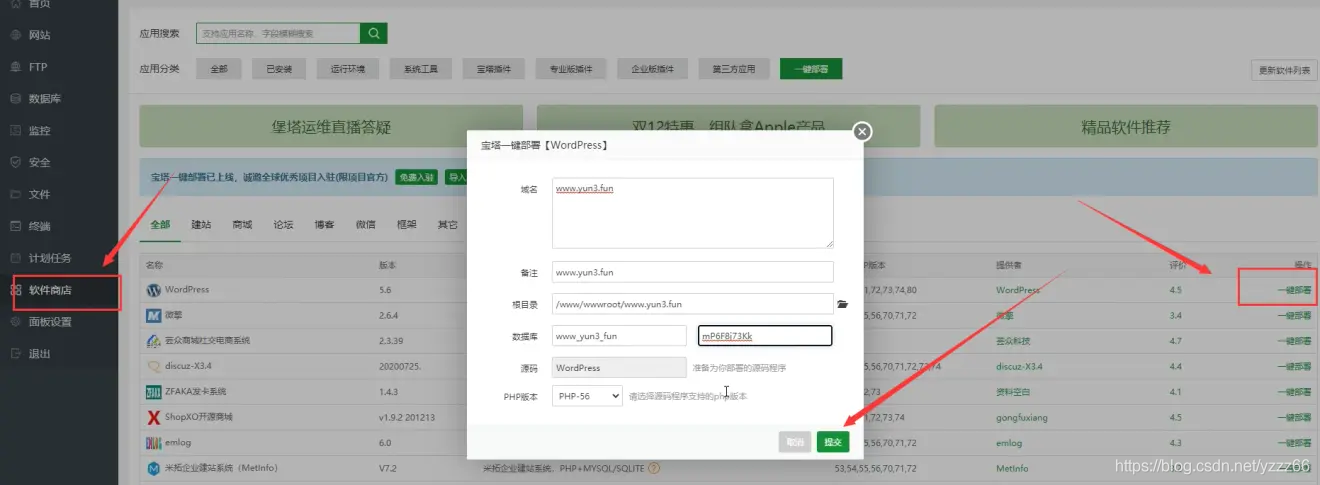Switch to the 建站 tab
Image resolution: width=1320 pixels, height=485 pixels.
[201, 225]
